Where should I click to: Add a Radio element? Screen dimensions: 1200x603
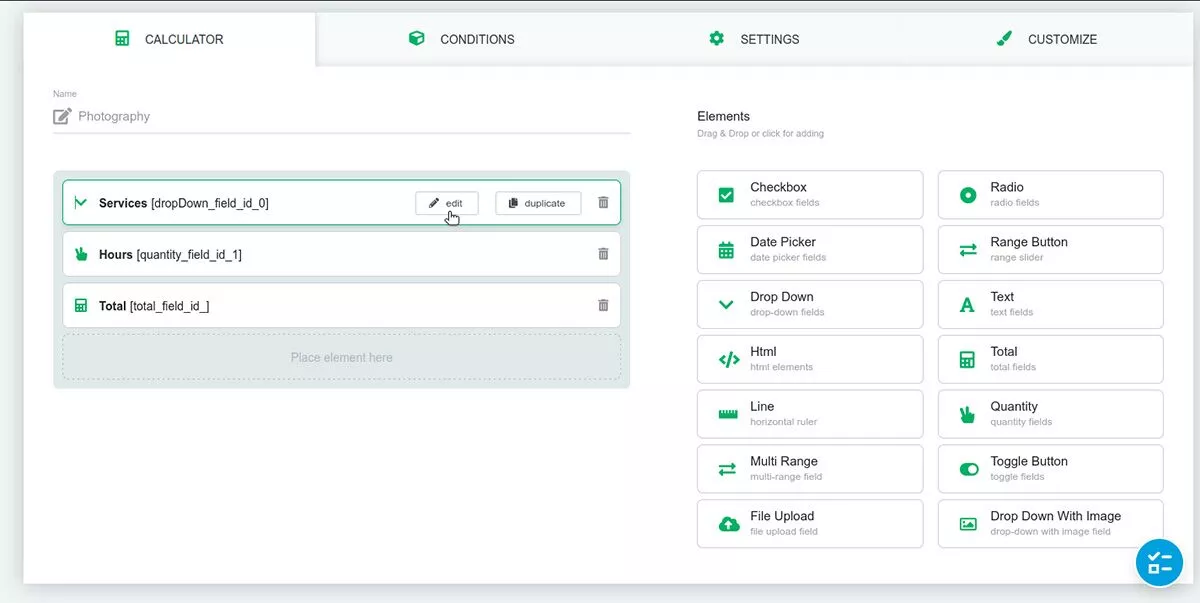[x=1050, y=194]
